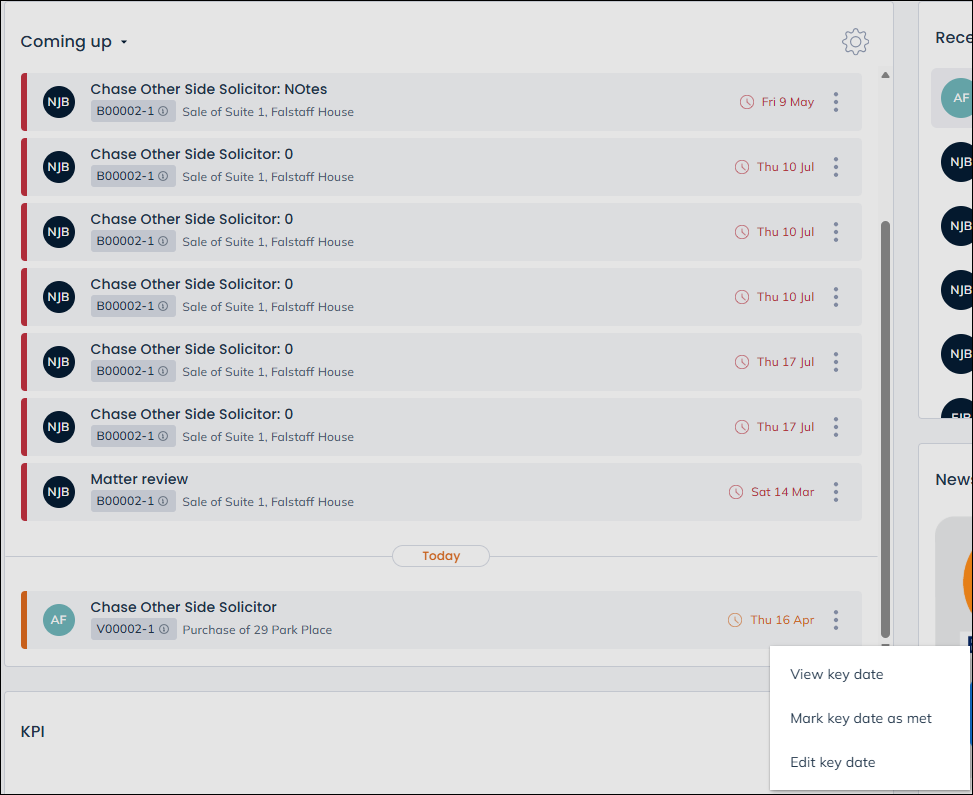Click clock icon next to Sat 14 Mar
The image size is (973, 795).
click(736, 492)
